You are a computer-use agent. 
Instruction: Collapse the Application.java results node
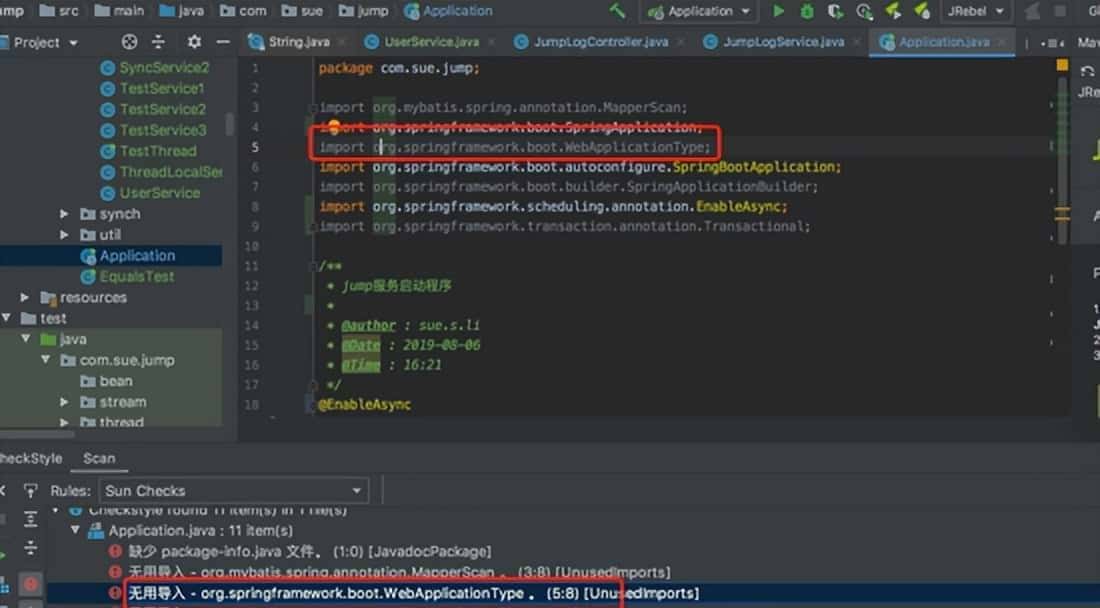[x=77, y=531]
